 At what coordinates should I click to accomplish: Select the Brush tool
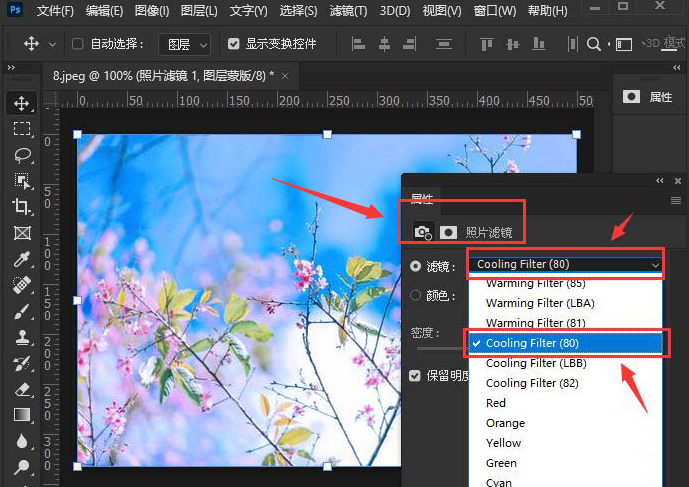point(22,311)
